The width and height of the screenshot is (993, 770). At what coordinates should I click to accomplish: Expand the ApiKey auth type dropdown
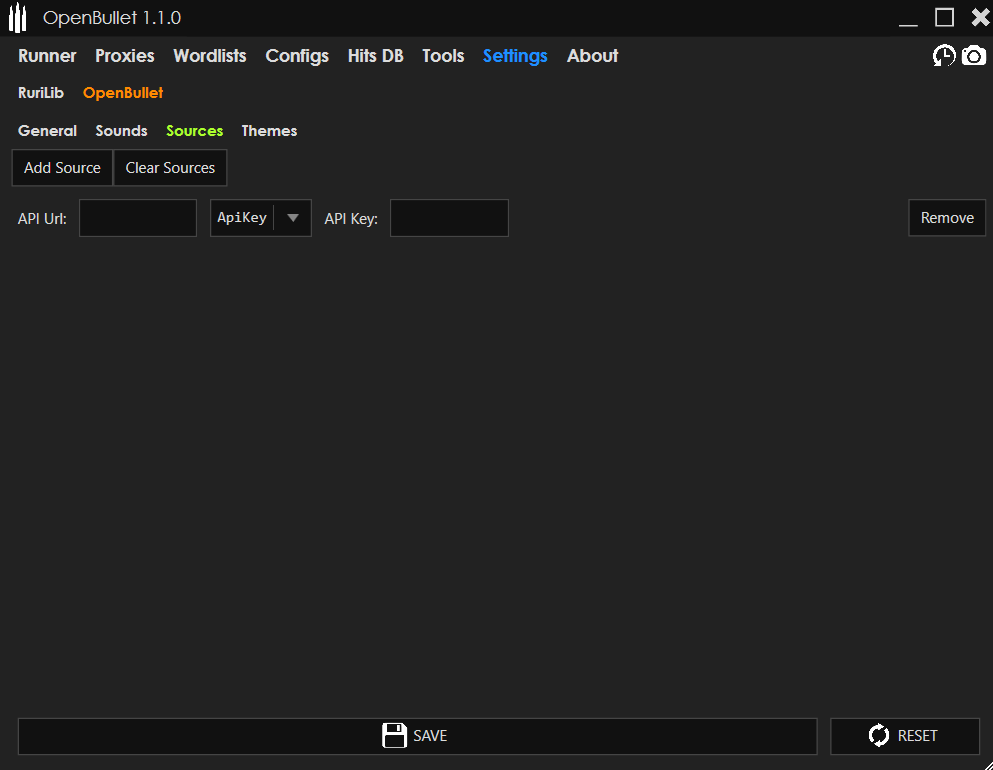click(x=260, y=218)
